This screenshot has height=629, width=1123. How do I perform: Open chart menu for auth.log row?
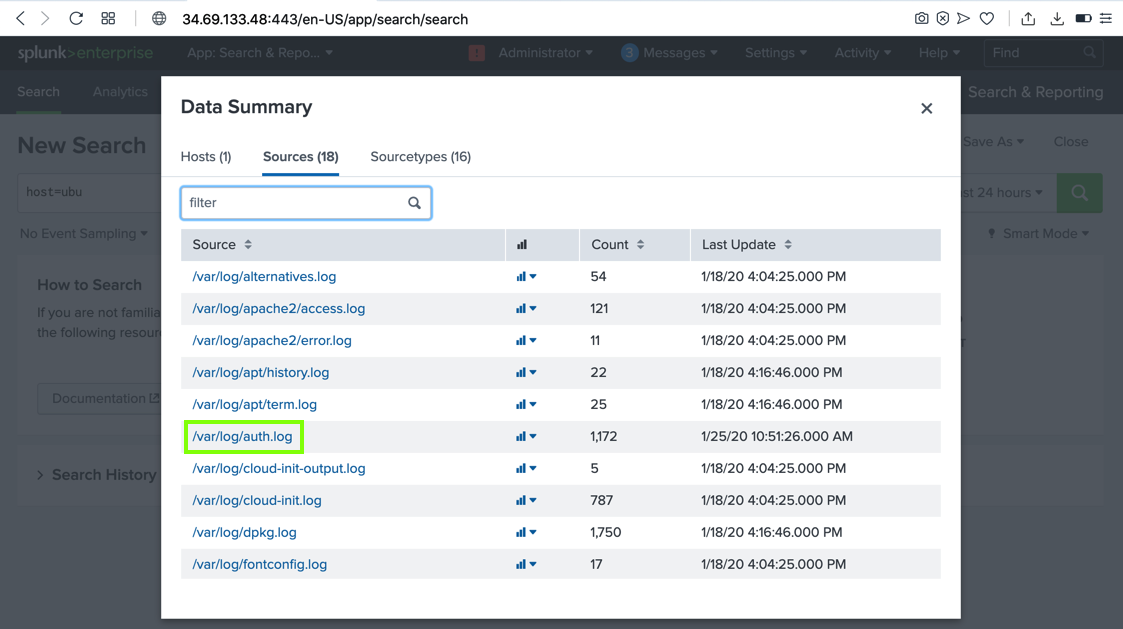[526, 436]
